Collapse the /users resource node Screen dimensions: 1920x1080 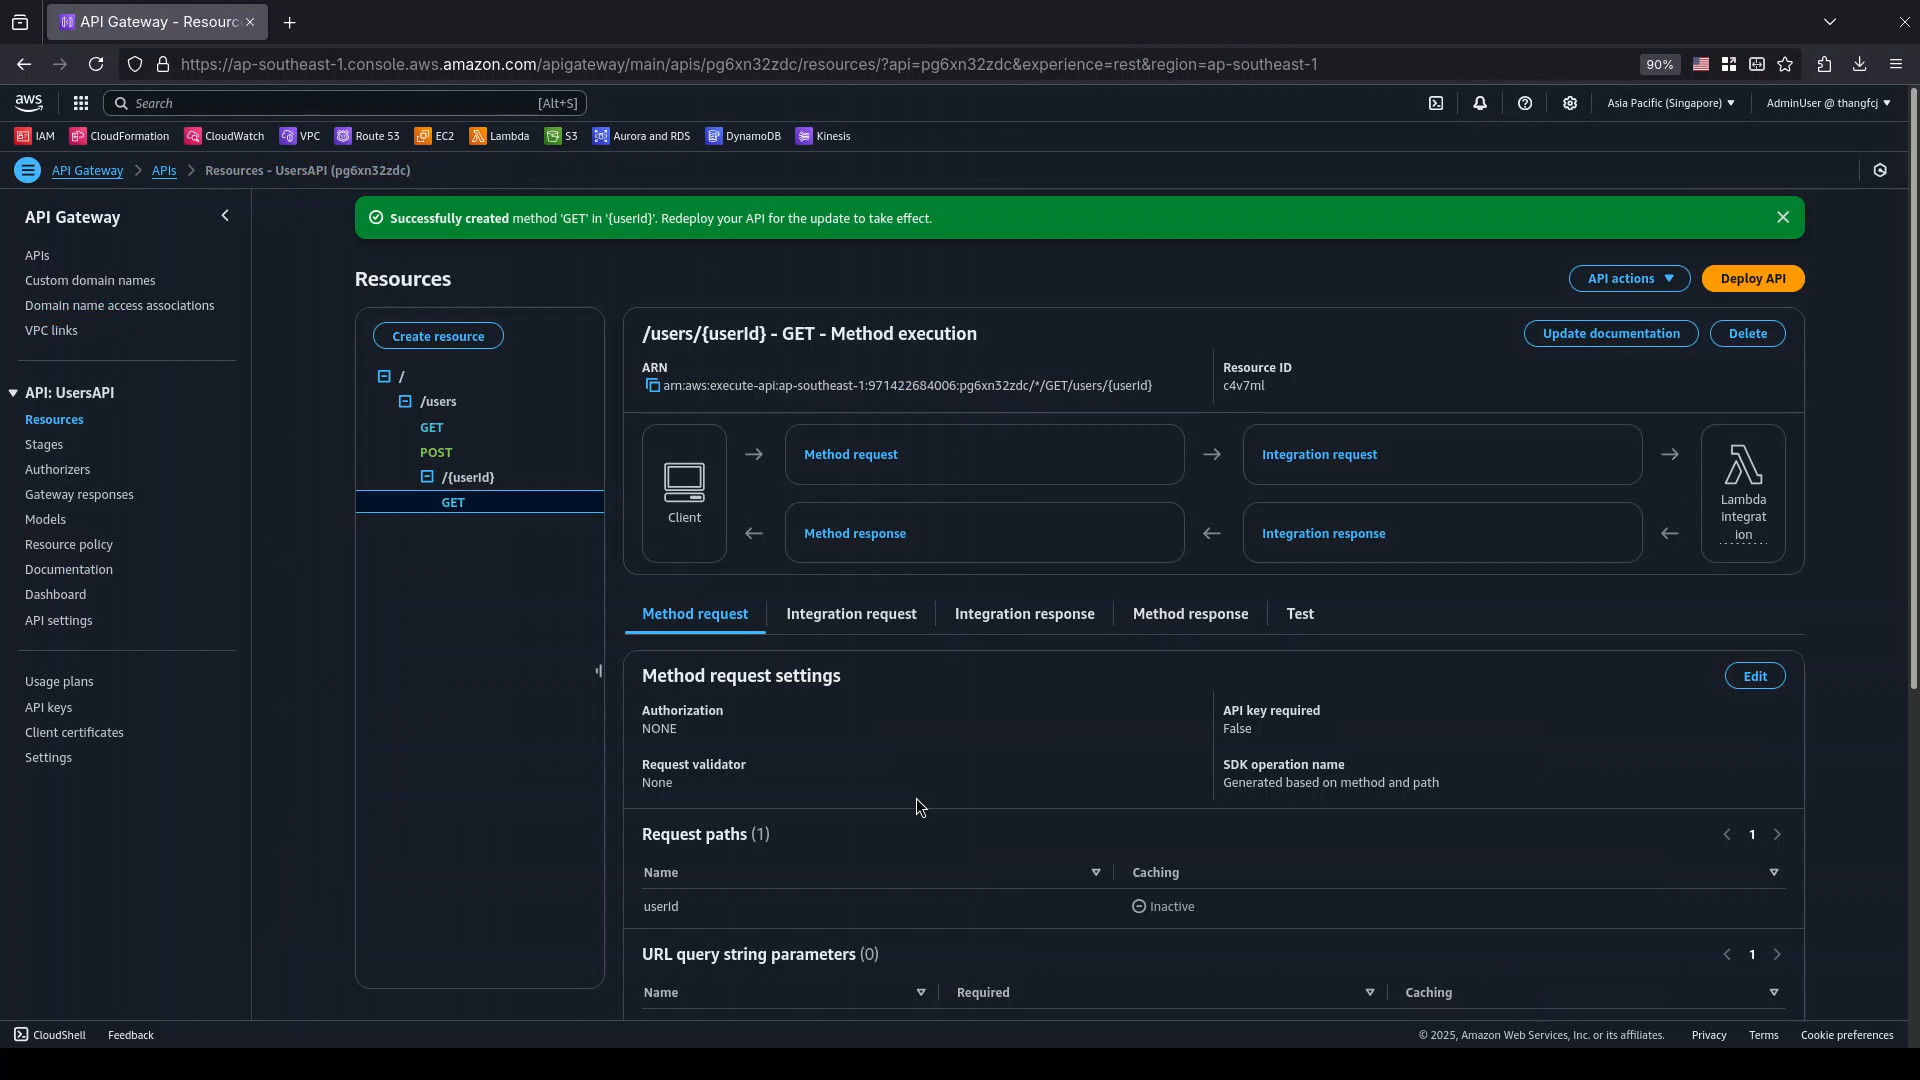tap(405, 401)
